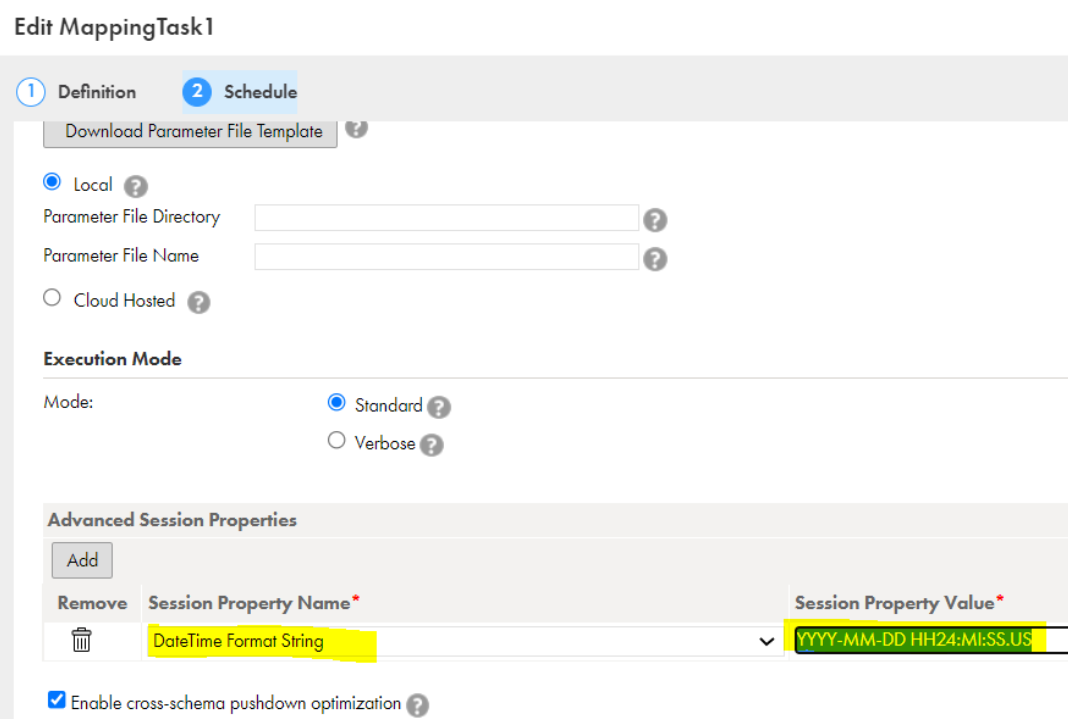Open help for cross-schema pushdown optimization

click(x=418, y=705)
